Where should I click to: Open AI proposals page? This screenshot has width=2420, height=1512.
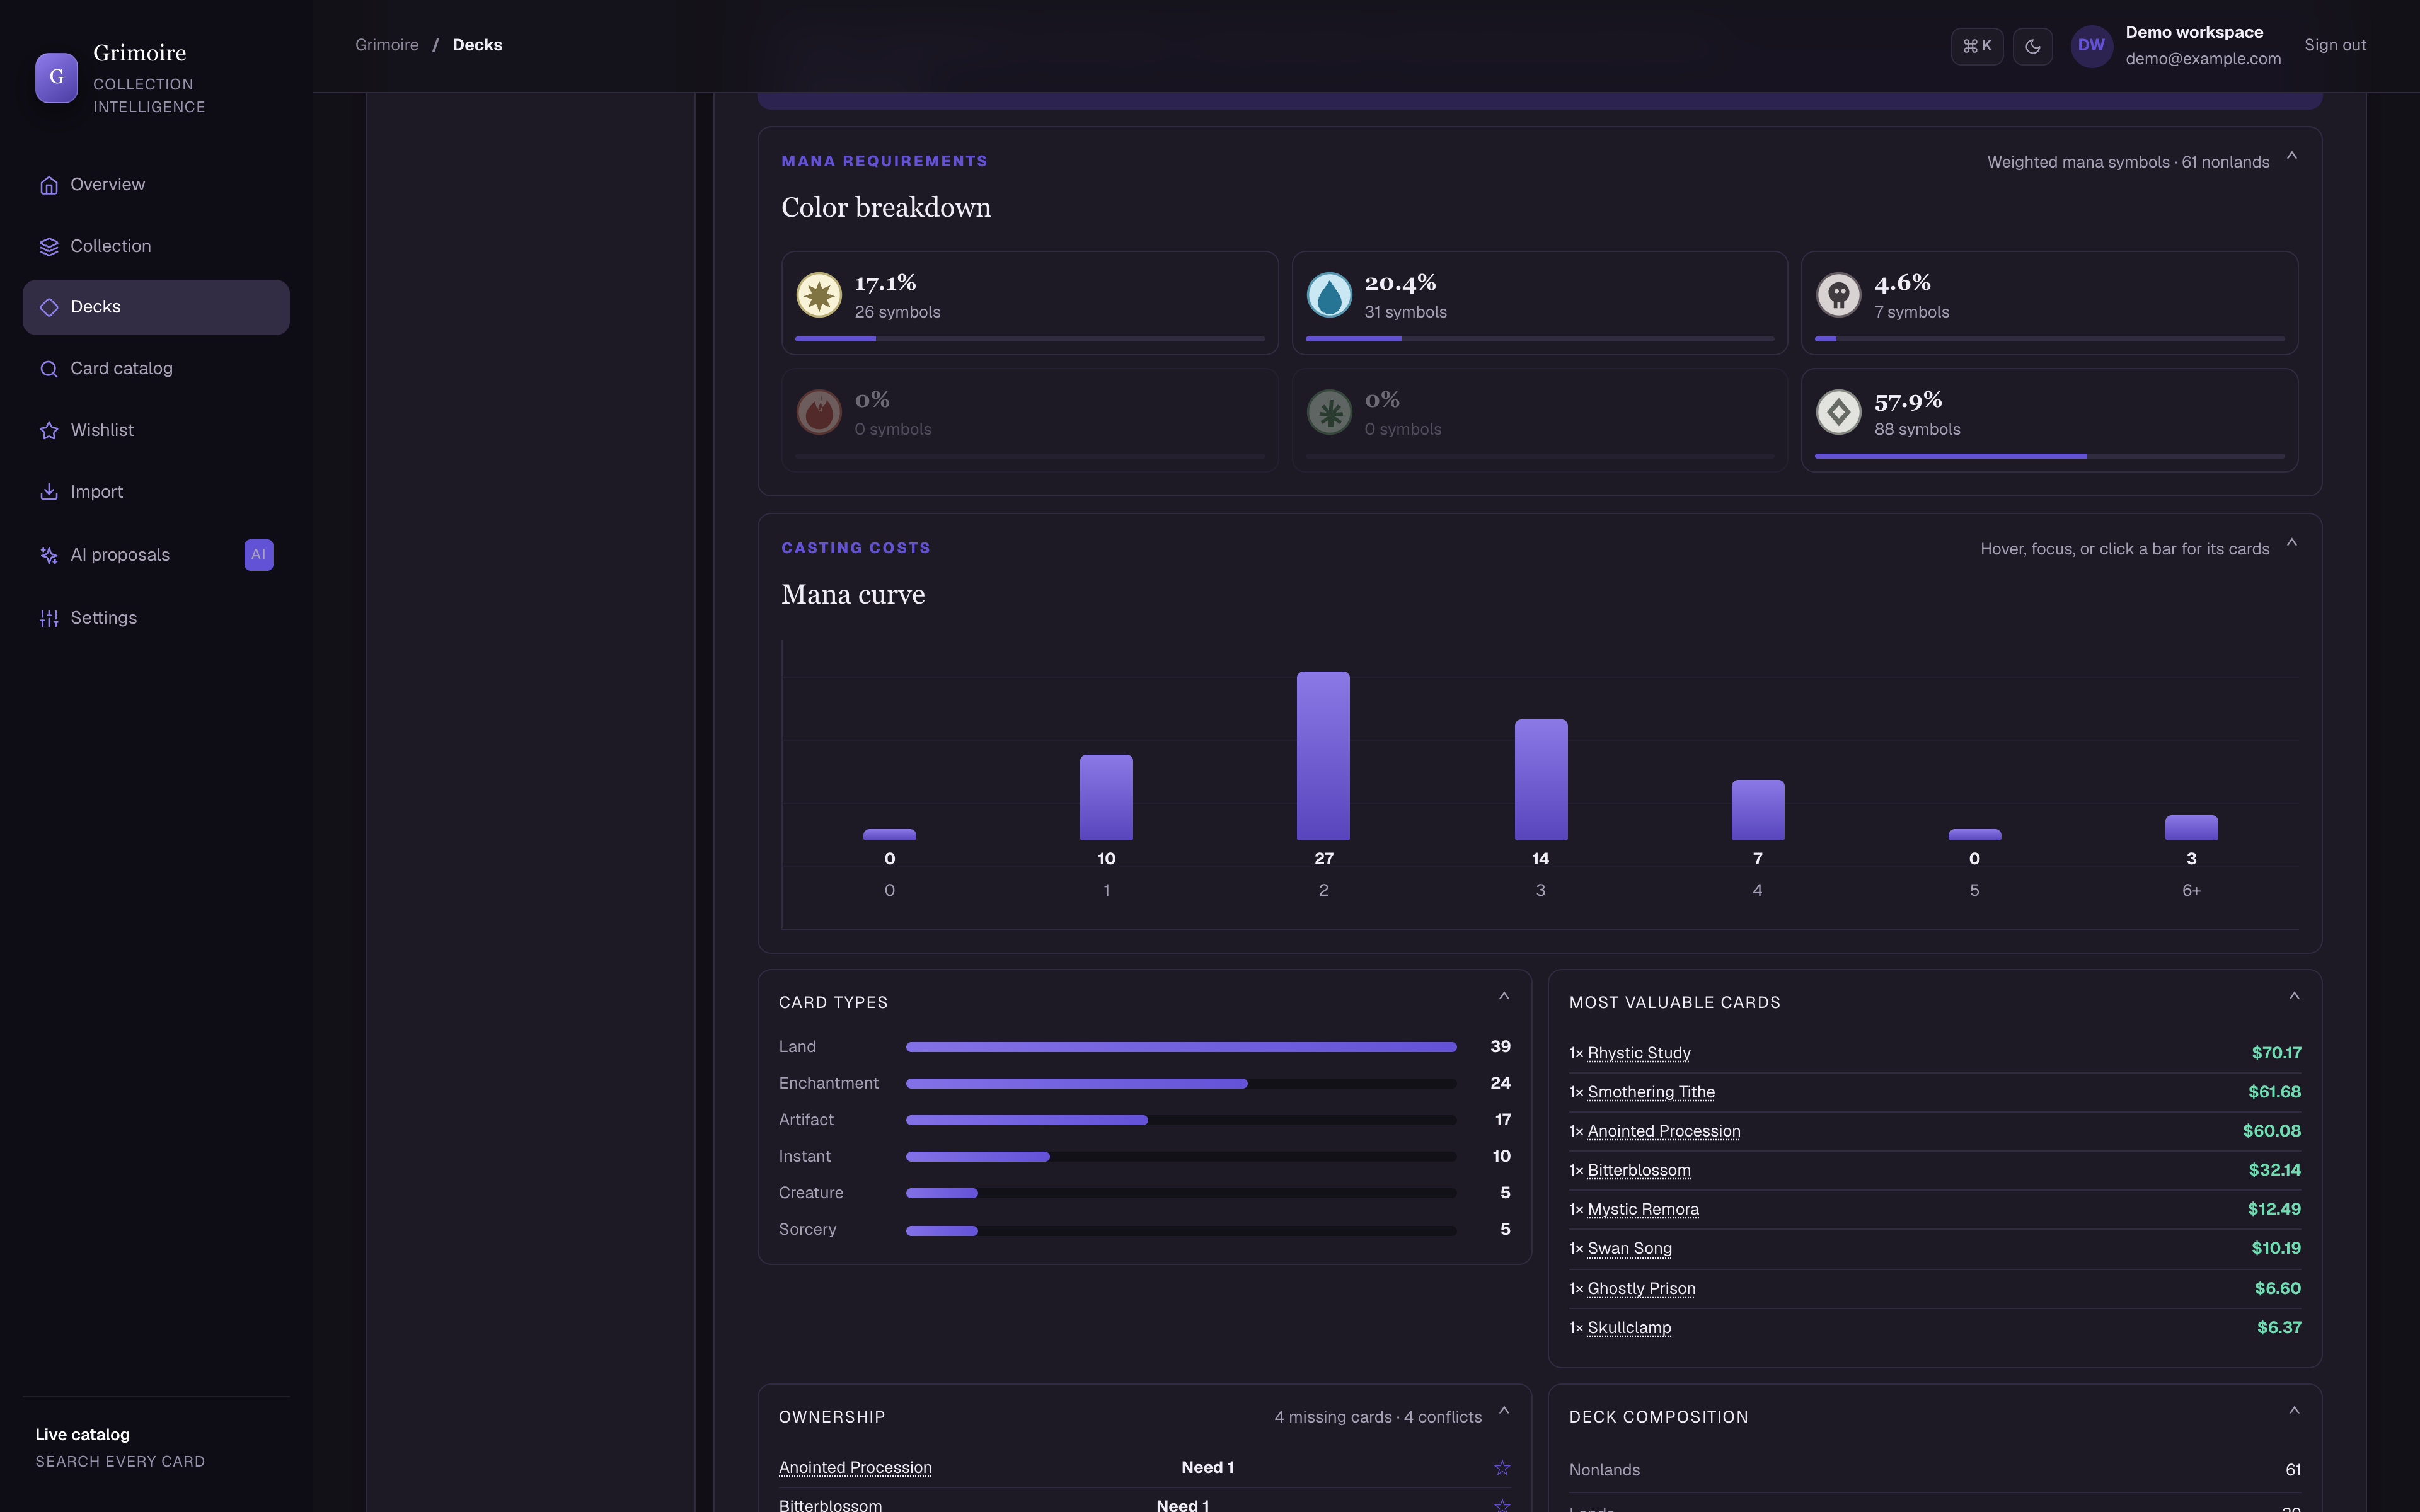(156, 555)
